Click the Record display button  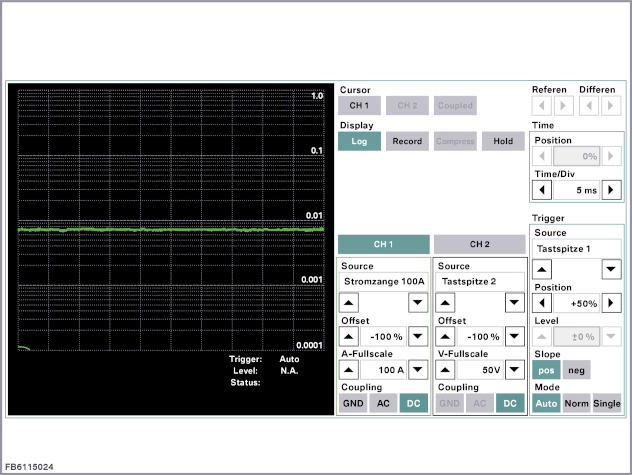point(407,141)
